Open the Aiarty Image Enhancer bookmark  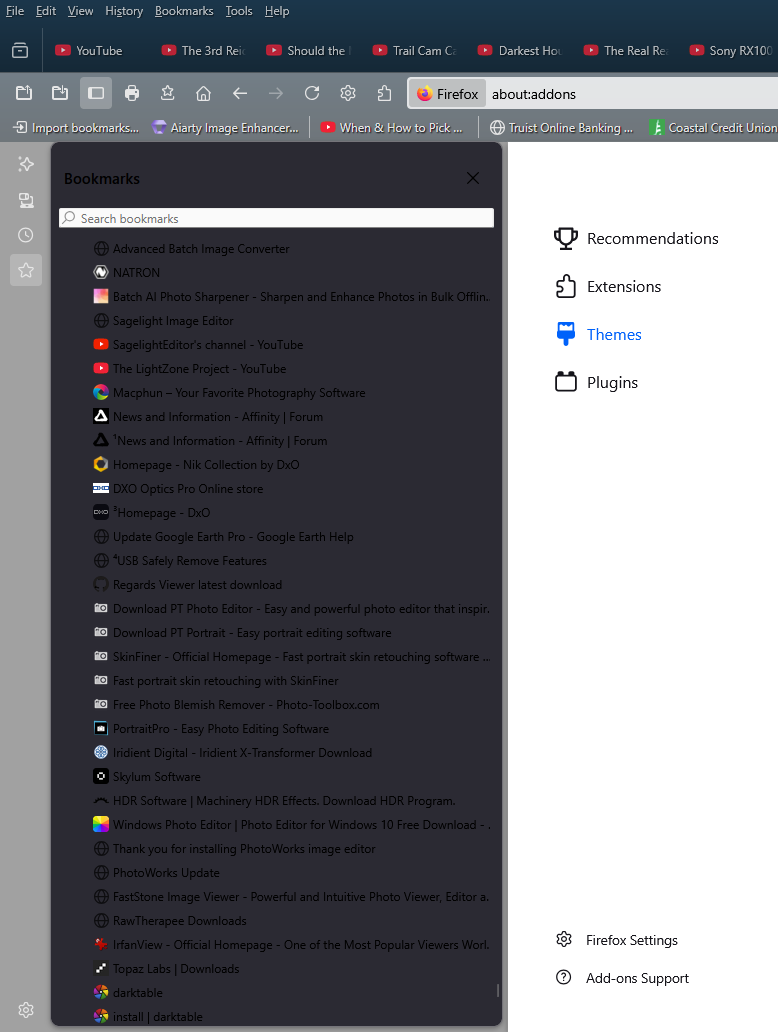[x=225, y=128]
